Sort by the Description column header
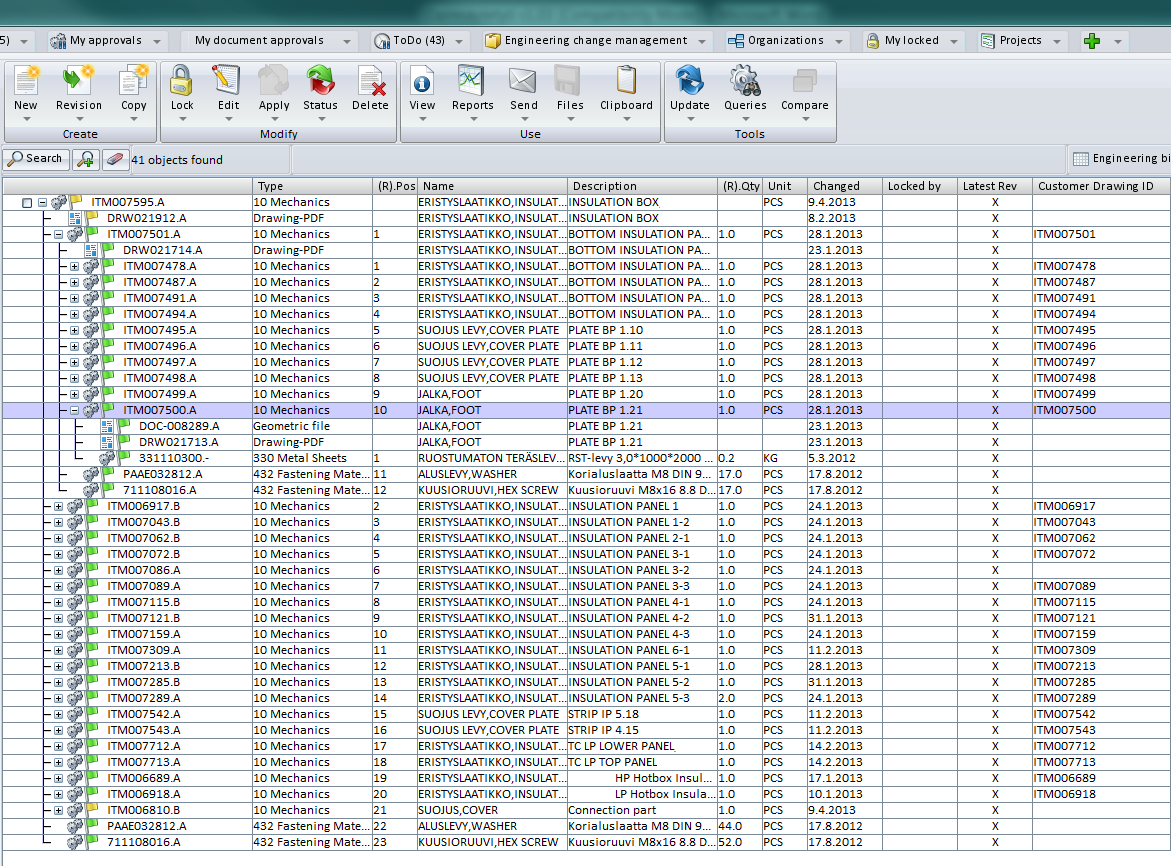 click(x=642, y=186)
